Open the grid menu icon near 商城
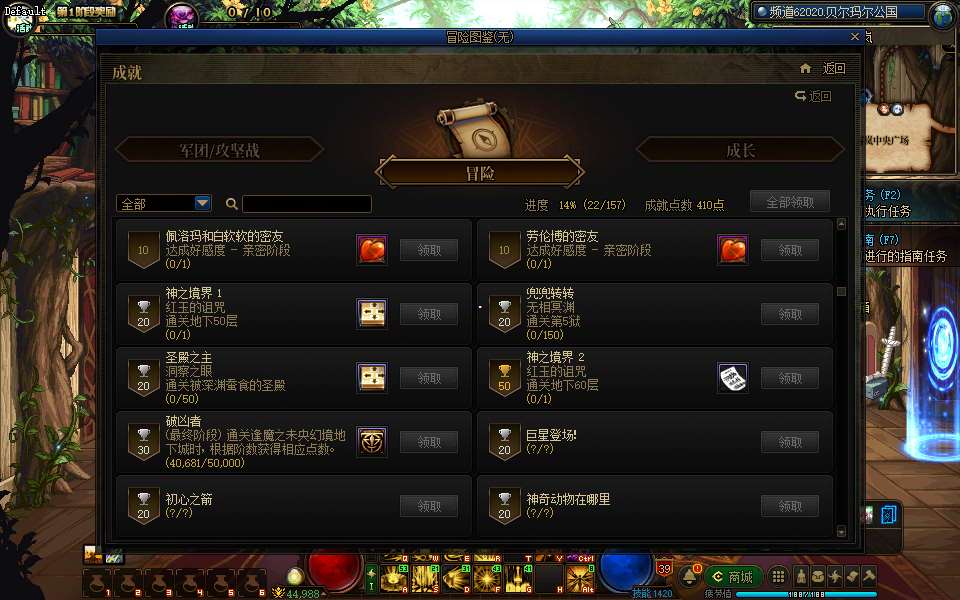Viewport: 960px width, 600px height. coord(778,577)
